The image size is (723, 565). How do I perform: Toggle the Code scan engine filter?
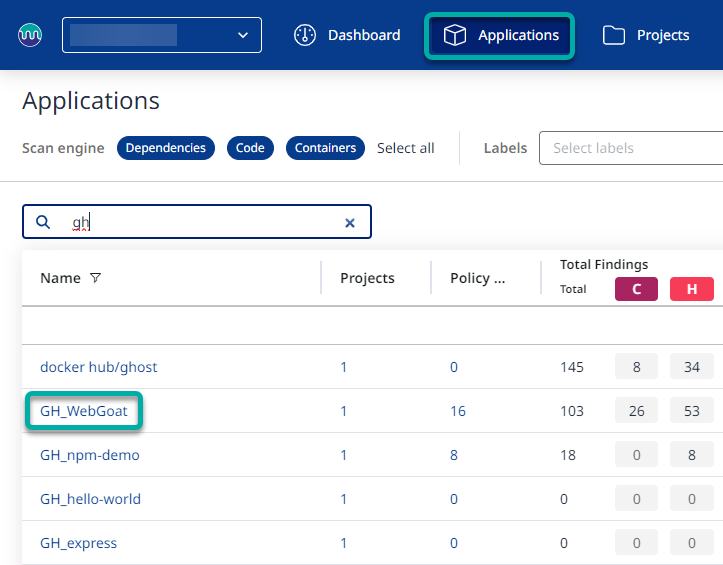250,148
